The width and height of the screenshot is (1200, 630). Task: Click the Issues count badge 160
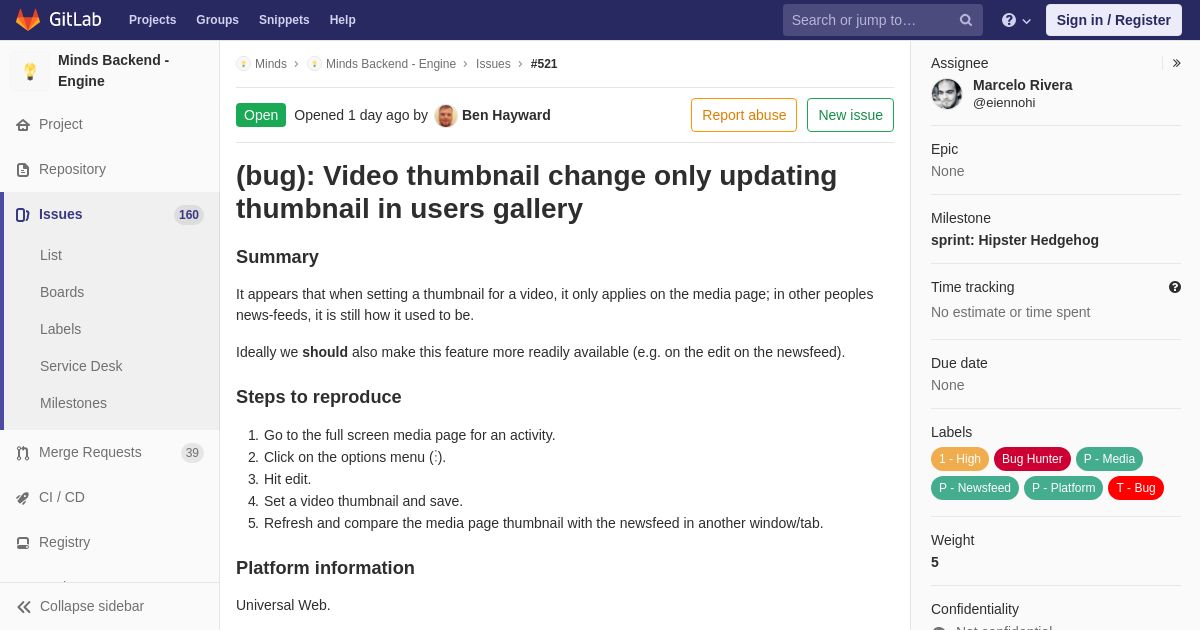coord(189,215)
